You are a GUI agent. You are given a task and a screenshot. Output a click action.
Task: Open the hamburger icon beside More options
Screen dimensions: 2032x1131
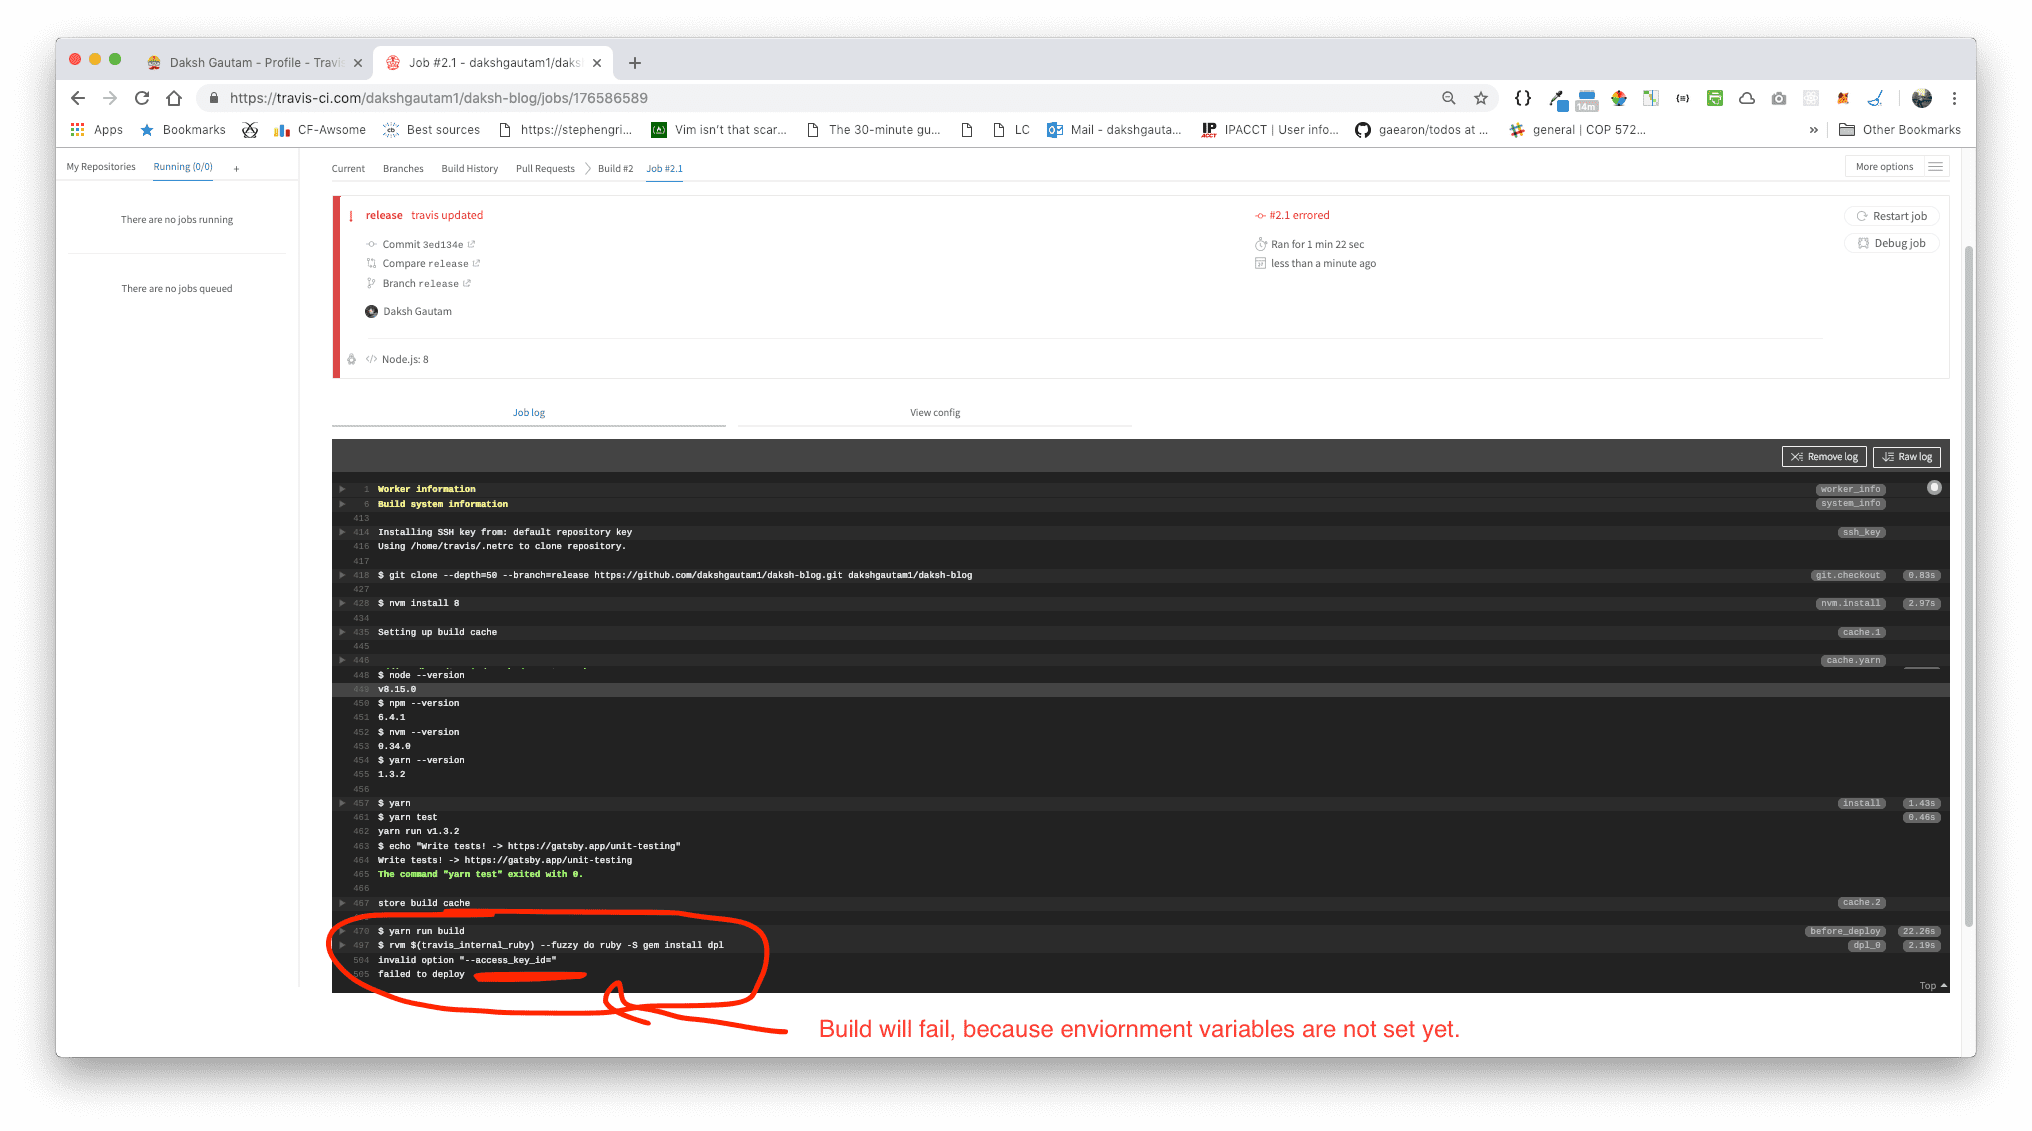click(1935, 167)
